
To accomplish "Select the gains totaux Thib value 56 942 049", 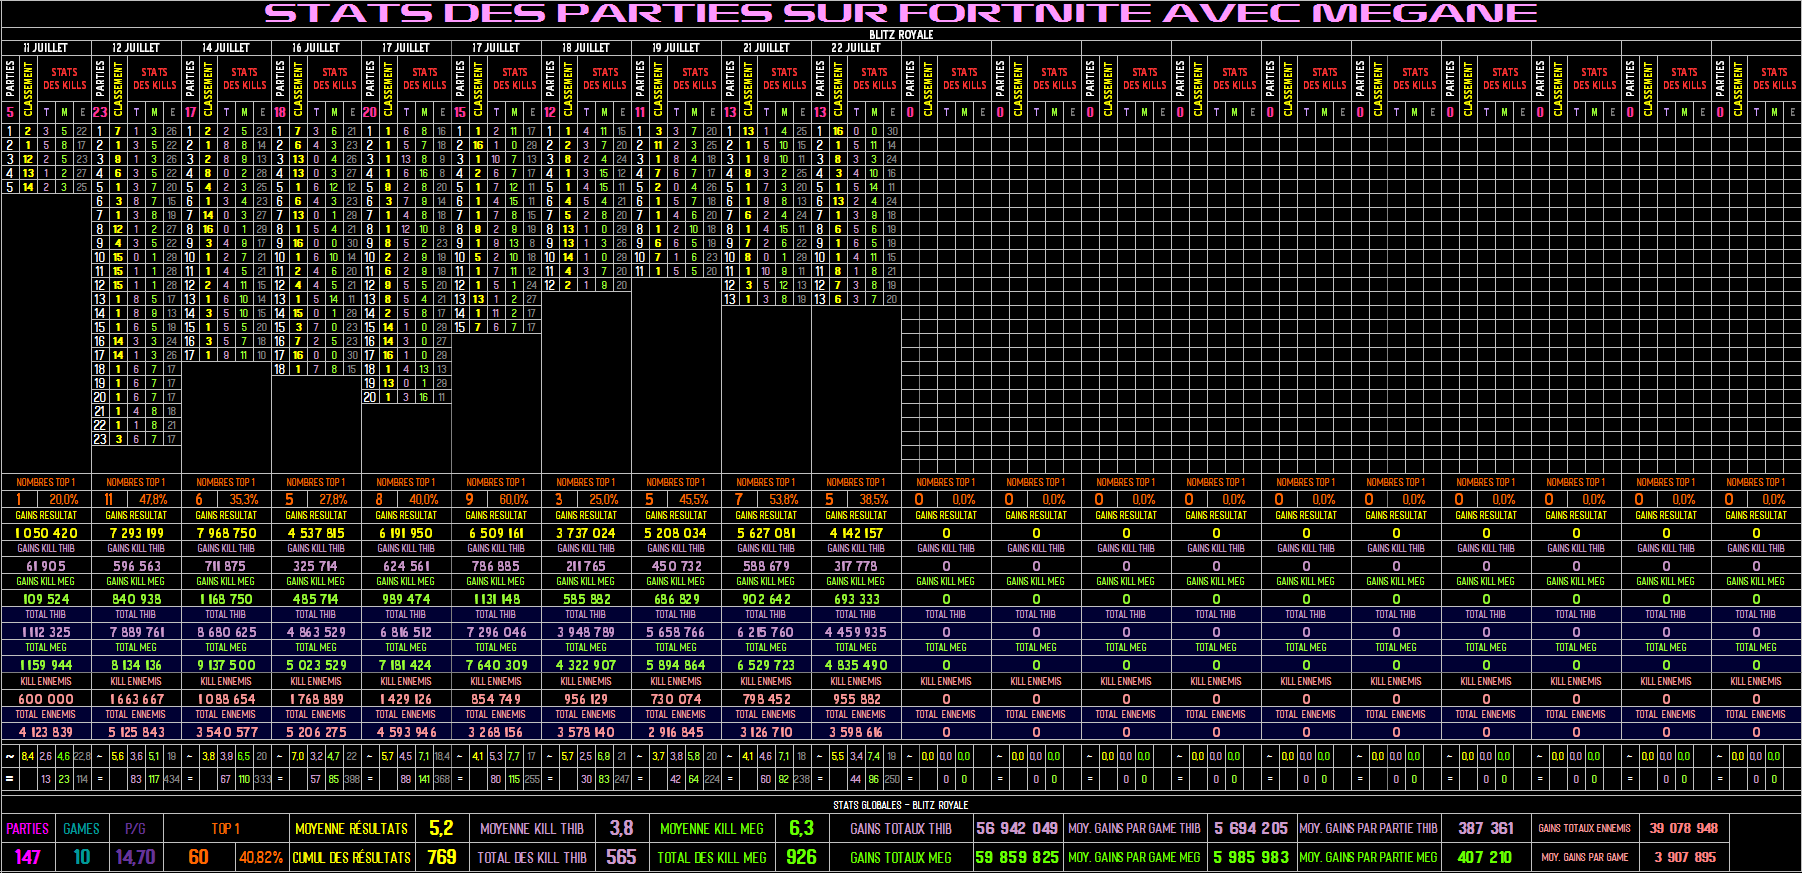I will tap(1016, 828).
